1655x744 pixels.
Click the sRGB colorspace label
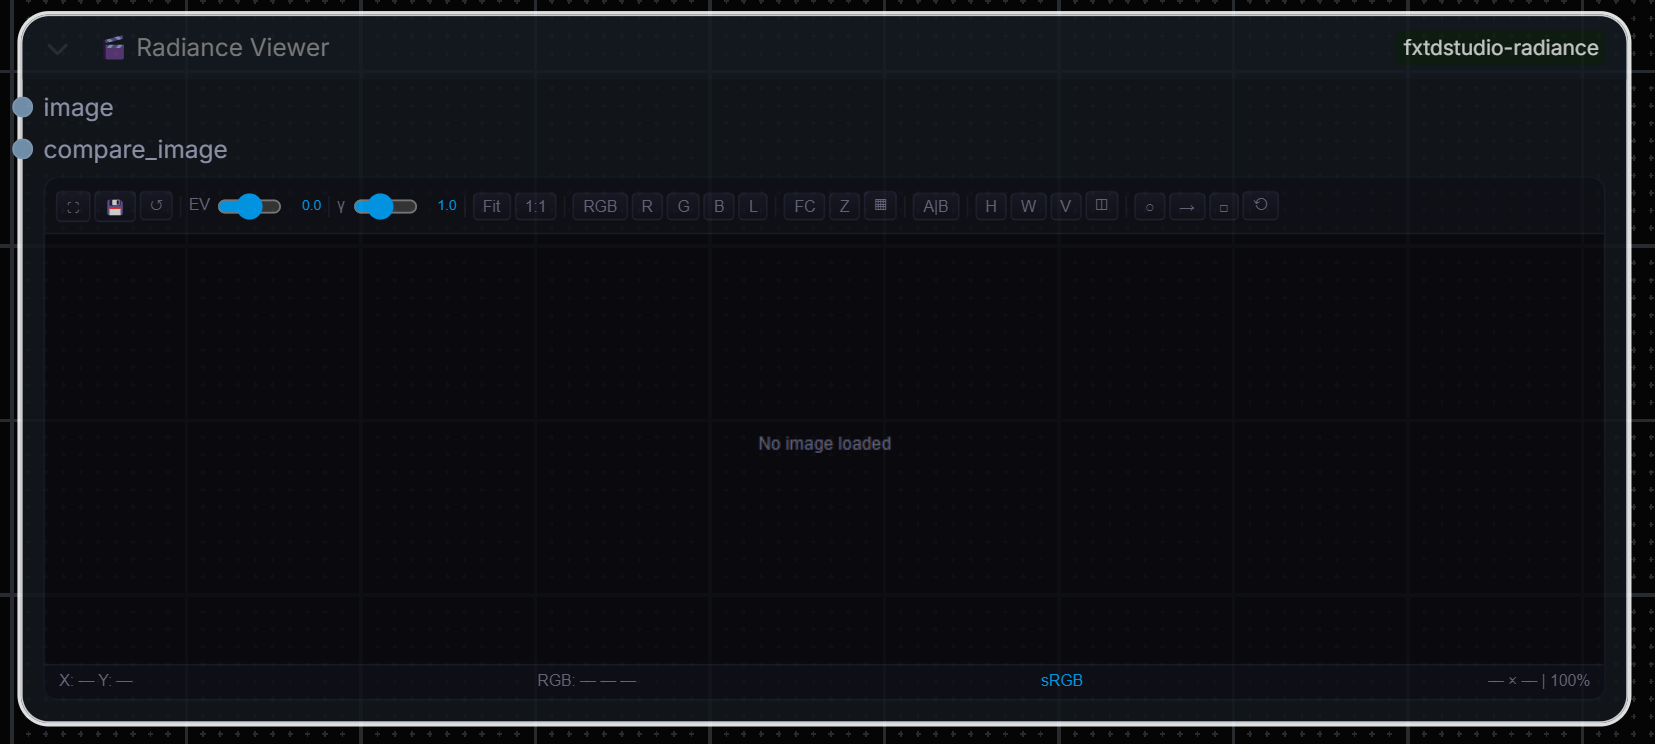point(1062,681)
